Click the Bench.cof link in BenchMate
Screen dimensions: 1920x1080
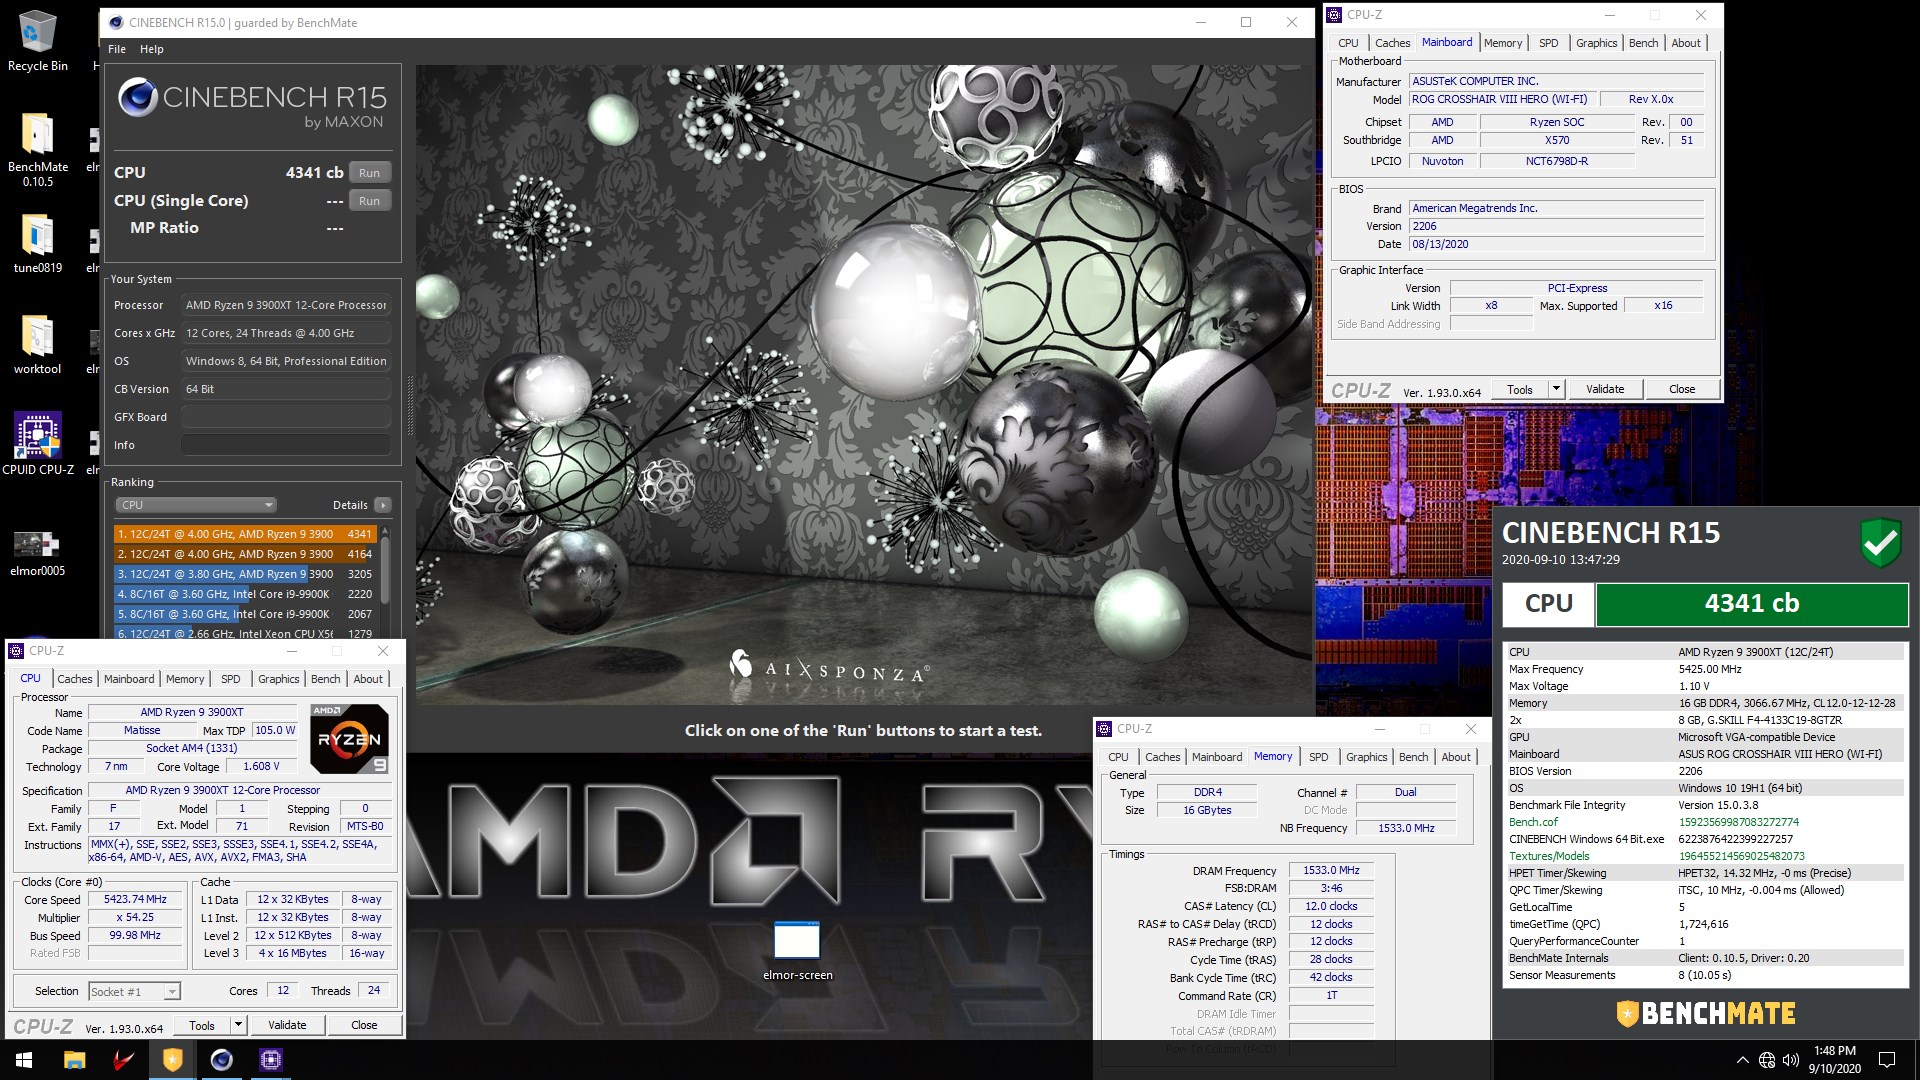pos(1533,822)
